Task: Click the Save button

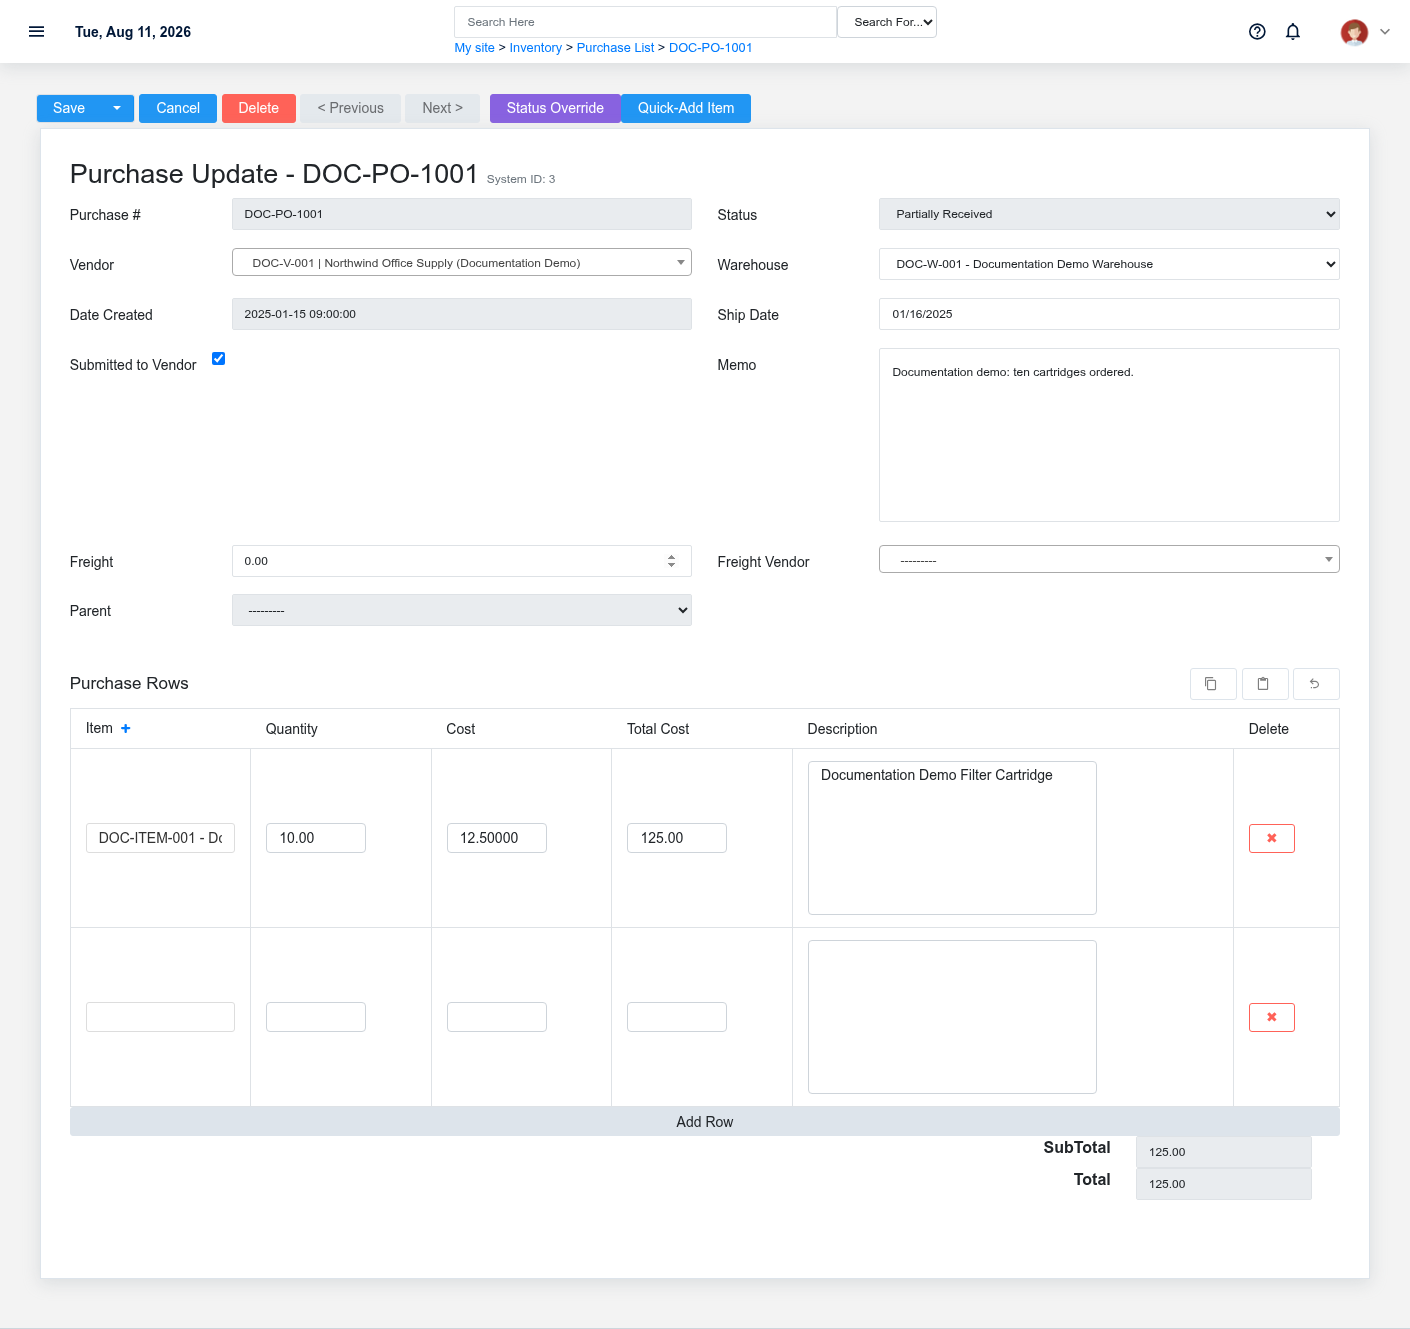Action: pos(69,108)
